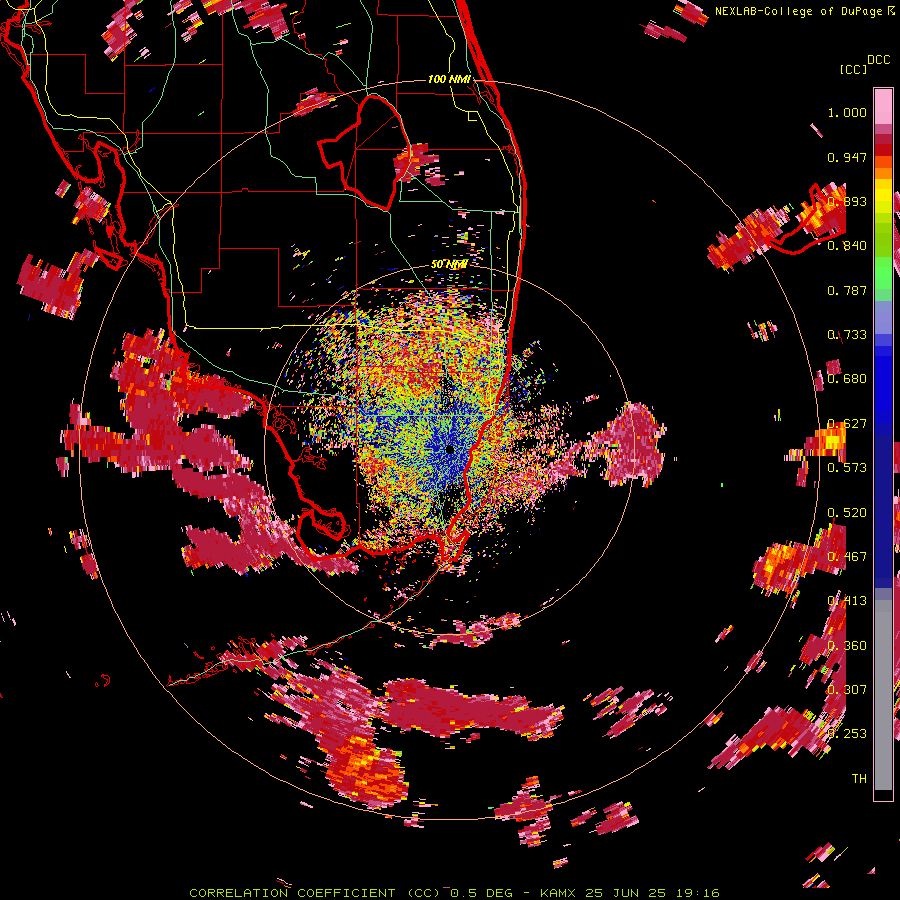Click the DCC product label
Screen dimensions: 900x900
click(878, 60)
